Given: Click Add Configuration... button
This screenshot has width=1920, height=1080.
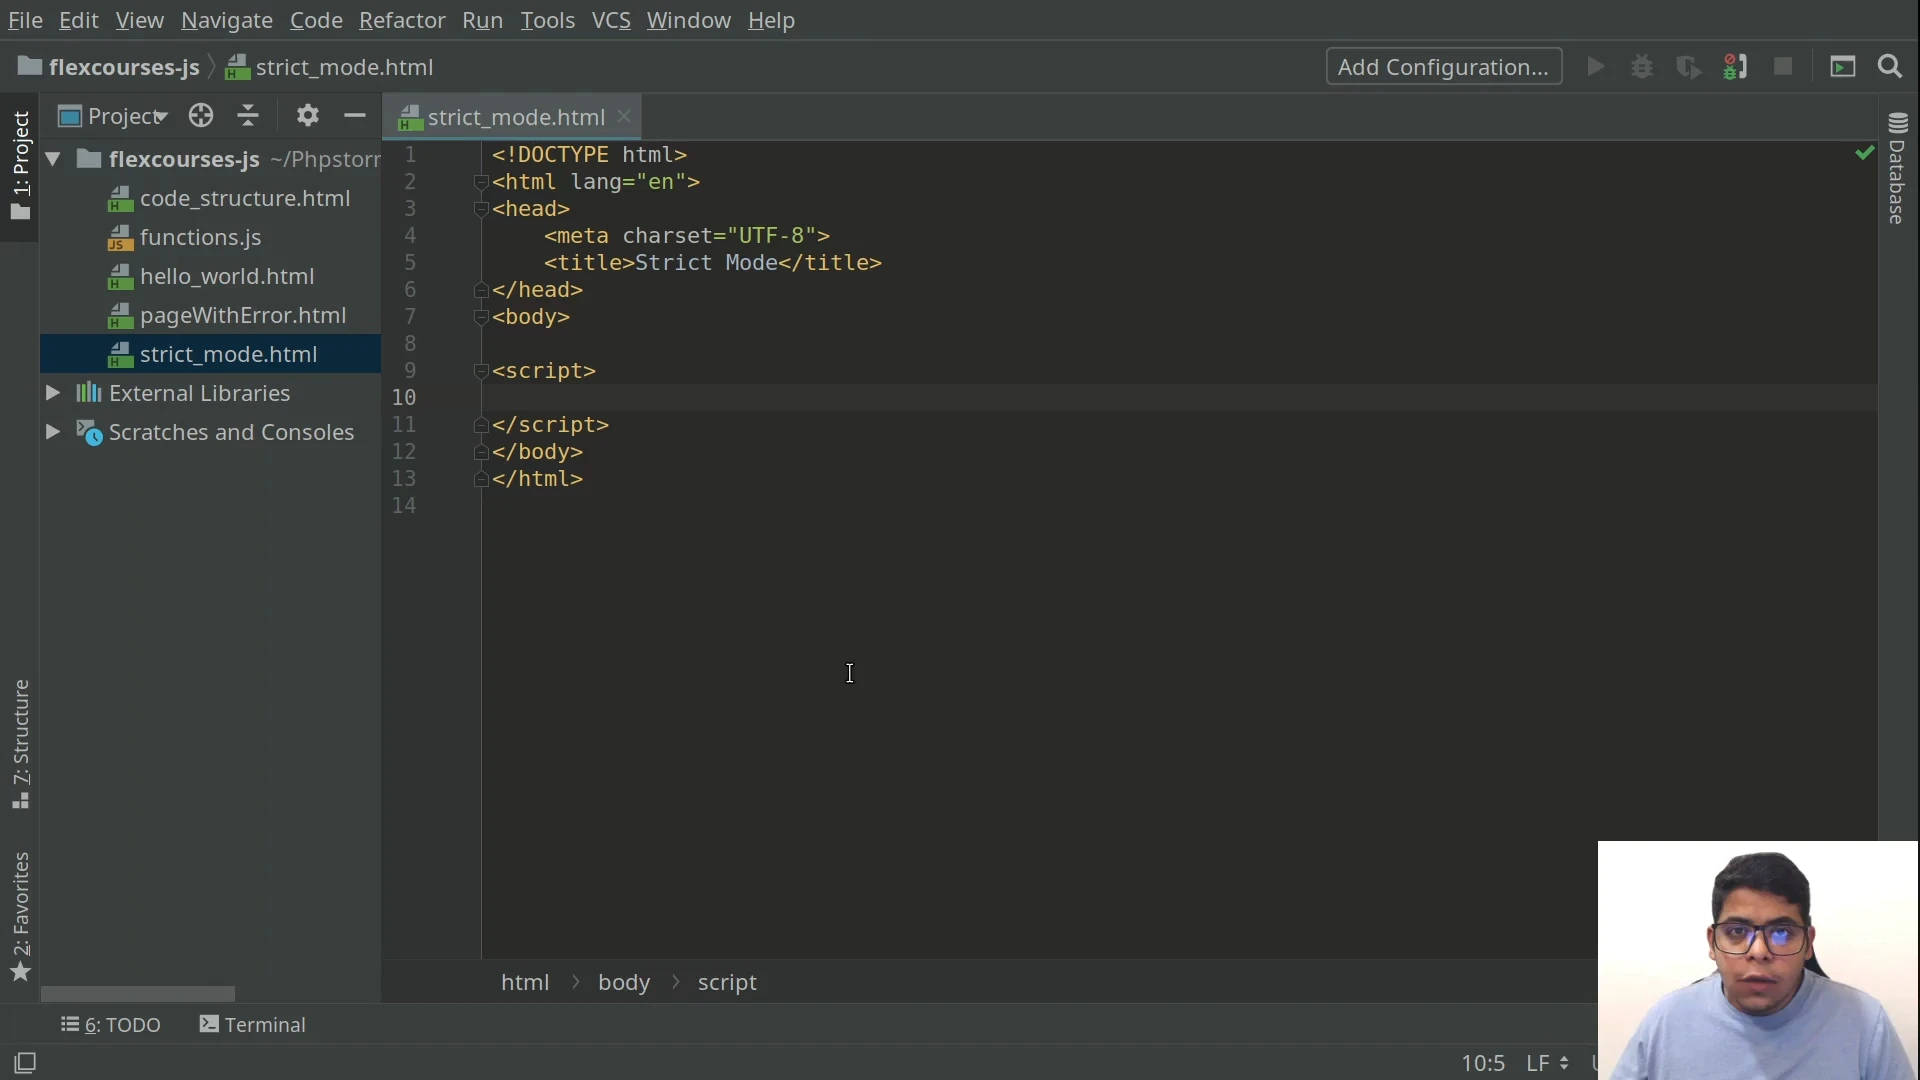Looking at the screenshot, I should (1443, 67).
